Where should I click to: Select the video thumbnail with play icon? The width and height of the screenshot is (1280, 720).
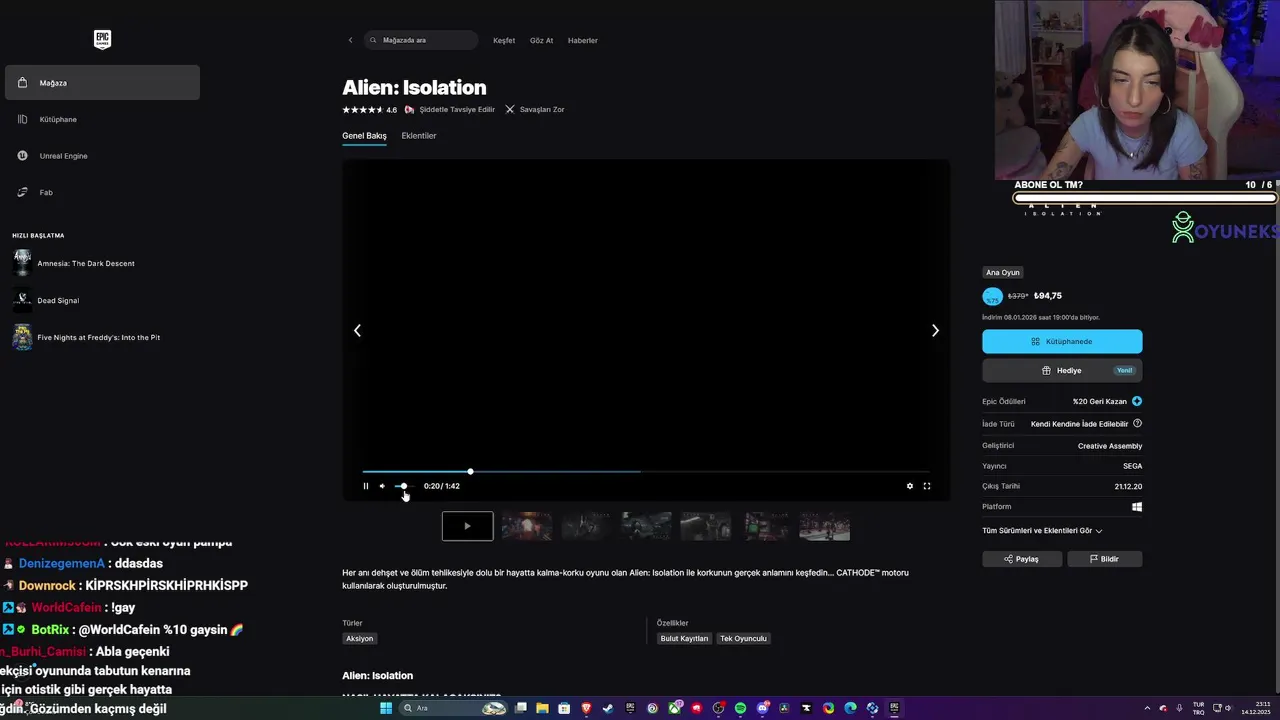(467, 526)
